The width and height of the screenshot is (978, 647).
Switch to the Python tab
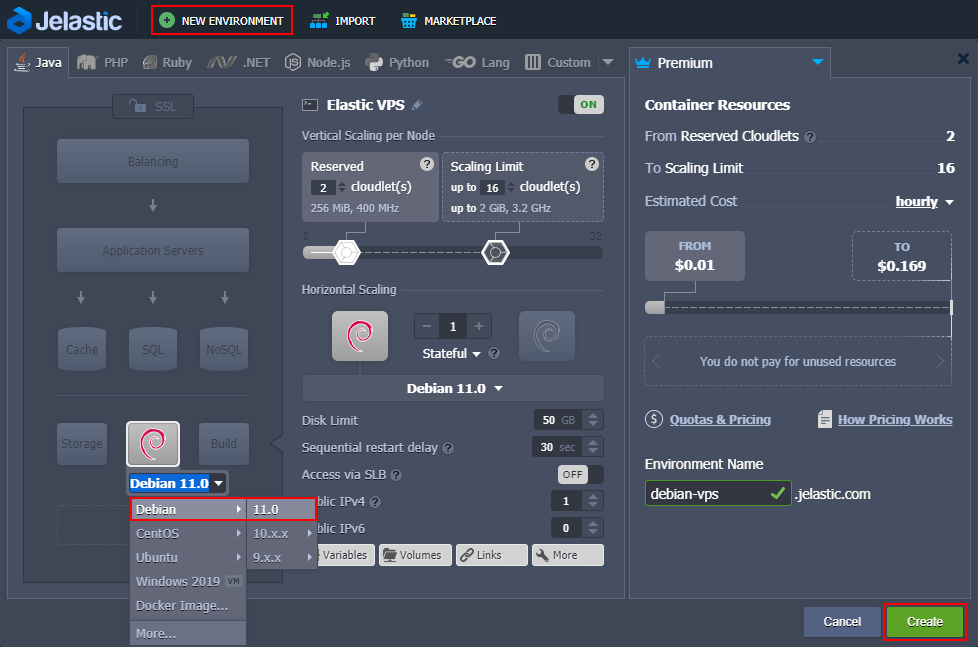(397, 62)
